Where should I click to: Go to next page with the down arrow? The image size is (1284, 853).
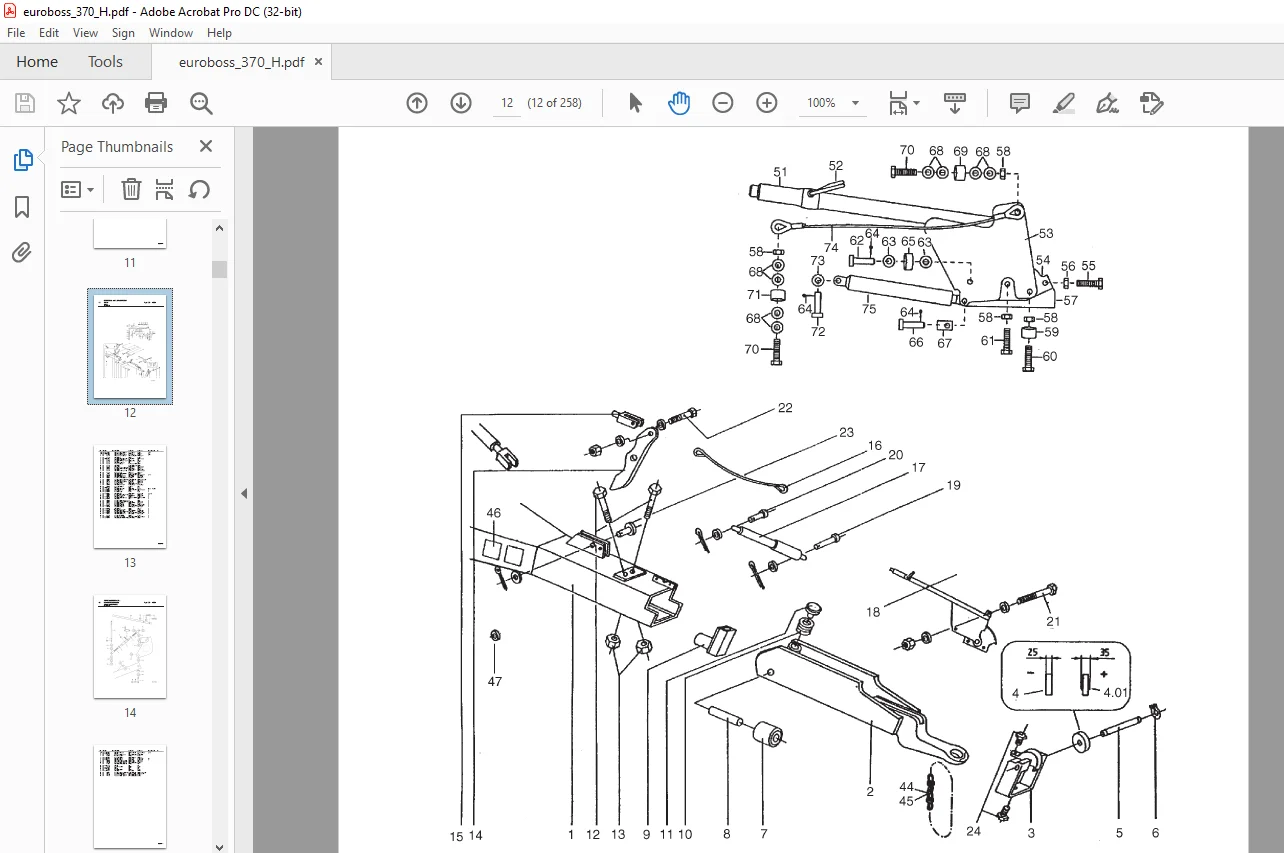tap(461, 103)
